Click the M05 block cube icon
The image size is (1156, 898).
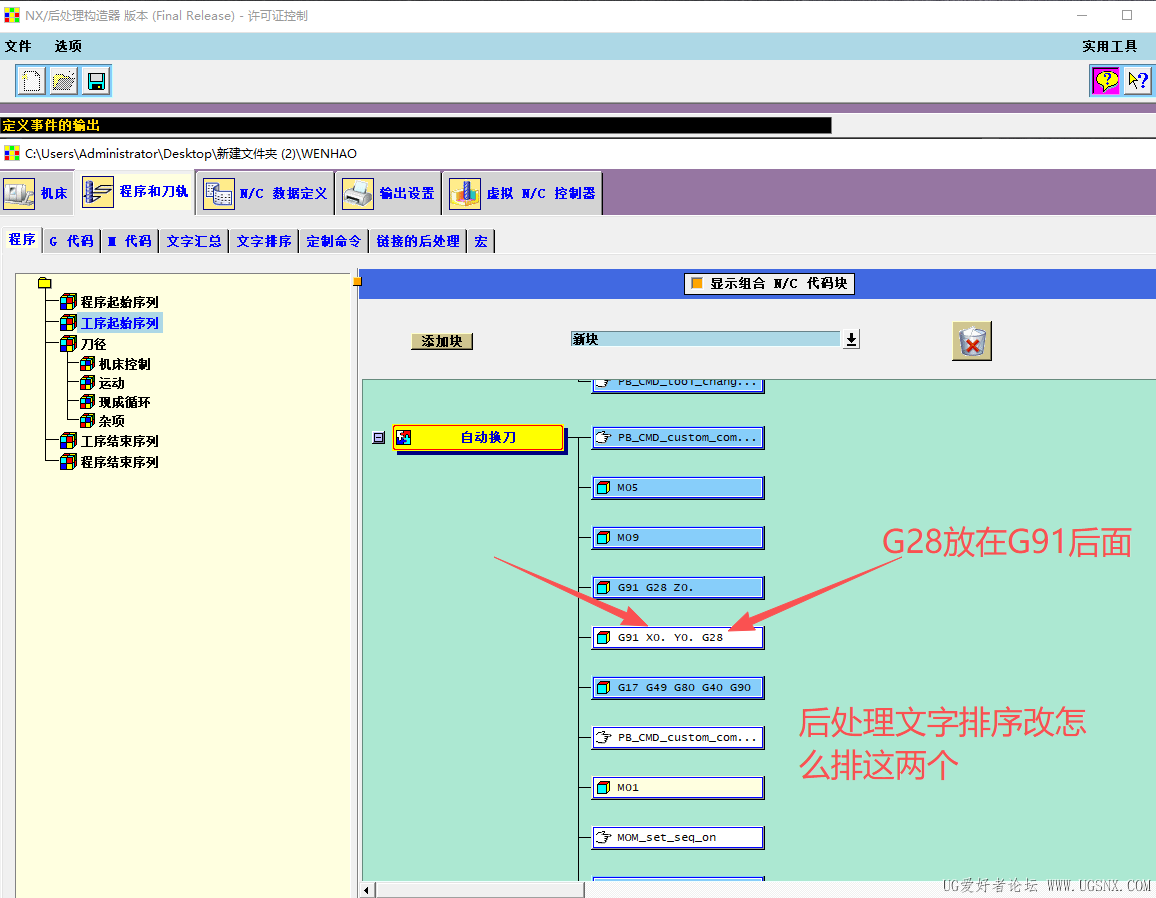pos(603,488)
